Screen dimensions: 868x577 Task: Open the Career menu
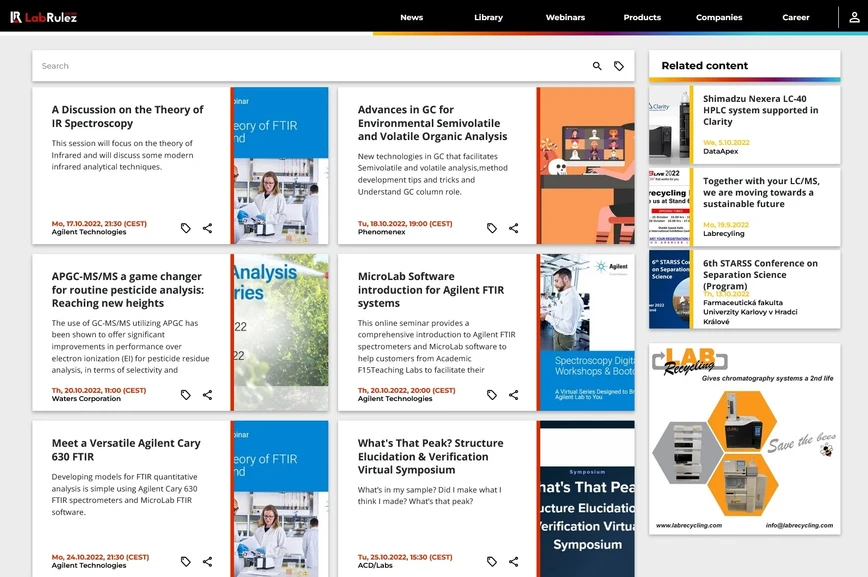795,17
